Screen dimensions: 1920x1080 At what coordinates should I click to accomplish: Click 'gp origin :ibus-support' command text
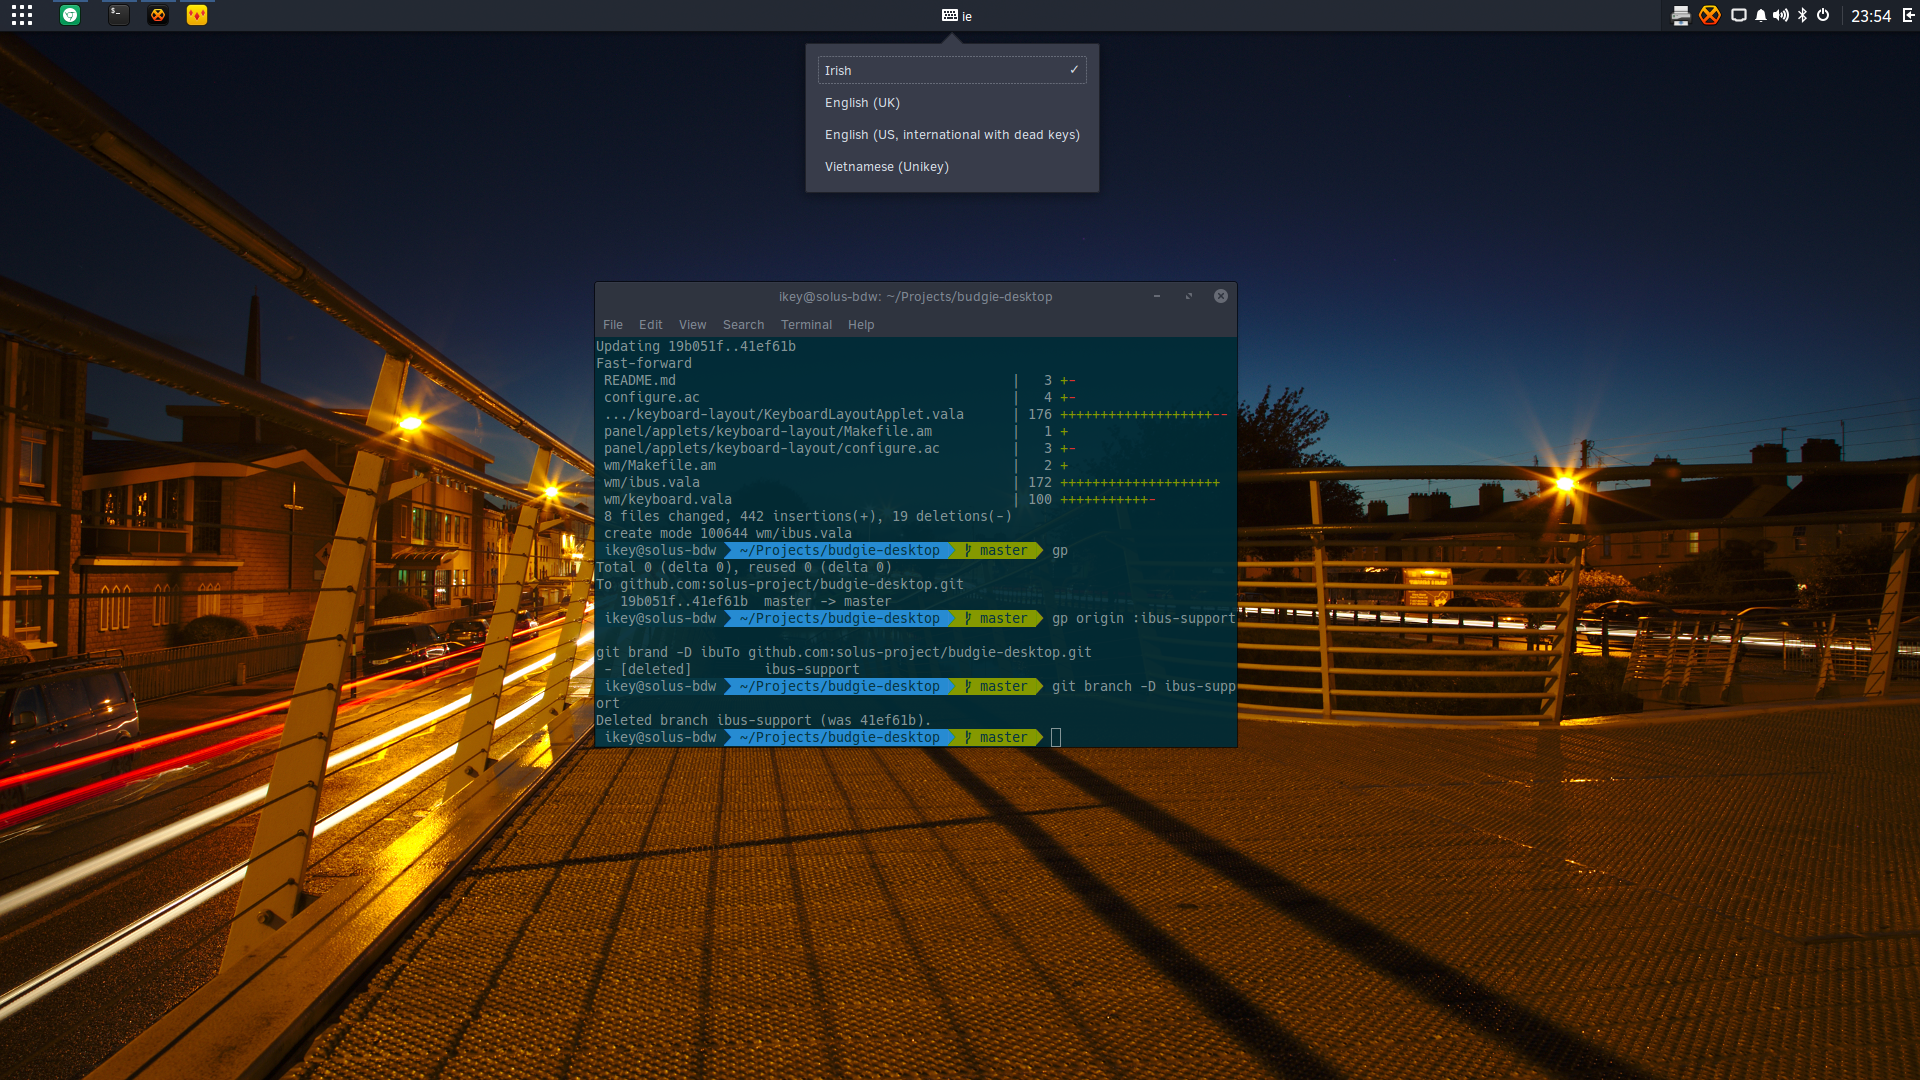tap(1144, 619)
